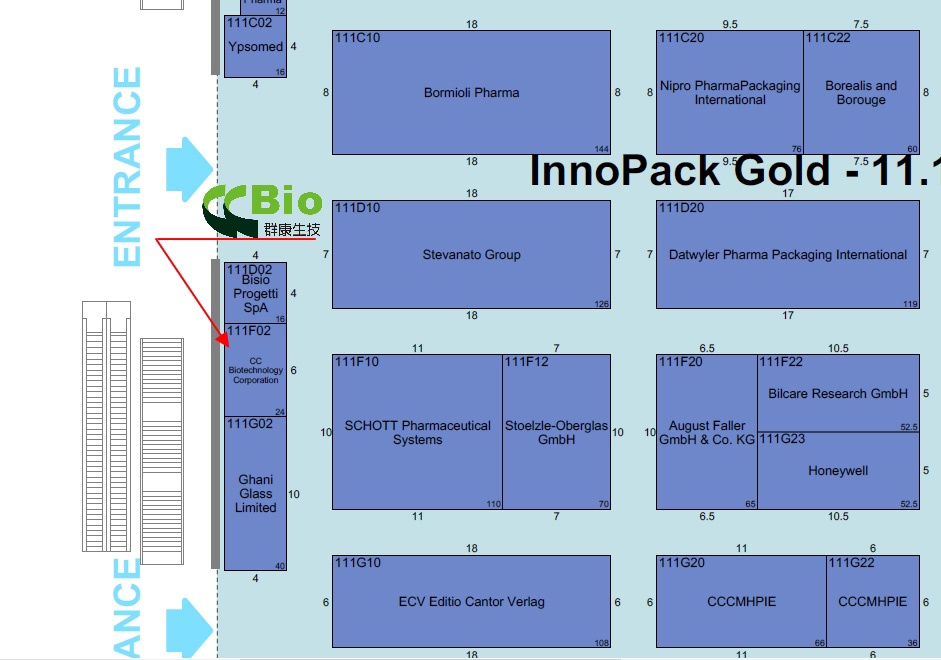Click August Faller GmbH booth 111F20
This screenshot has width=941, height=660.
pos(707,432)
